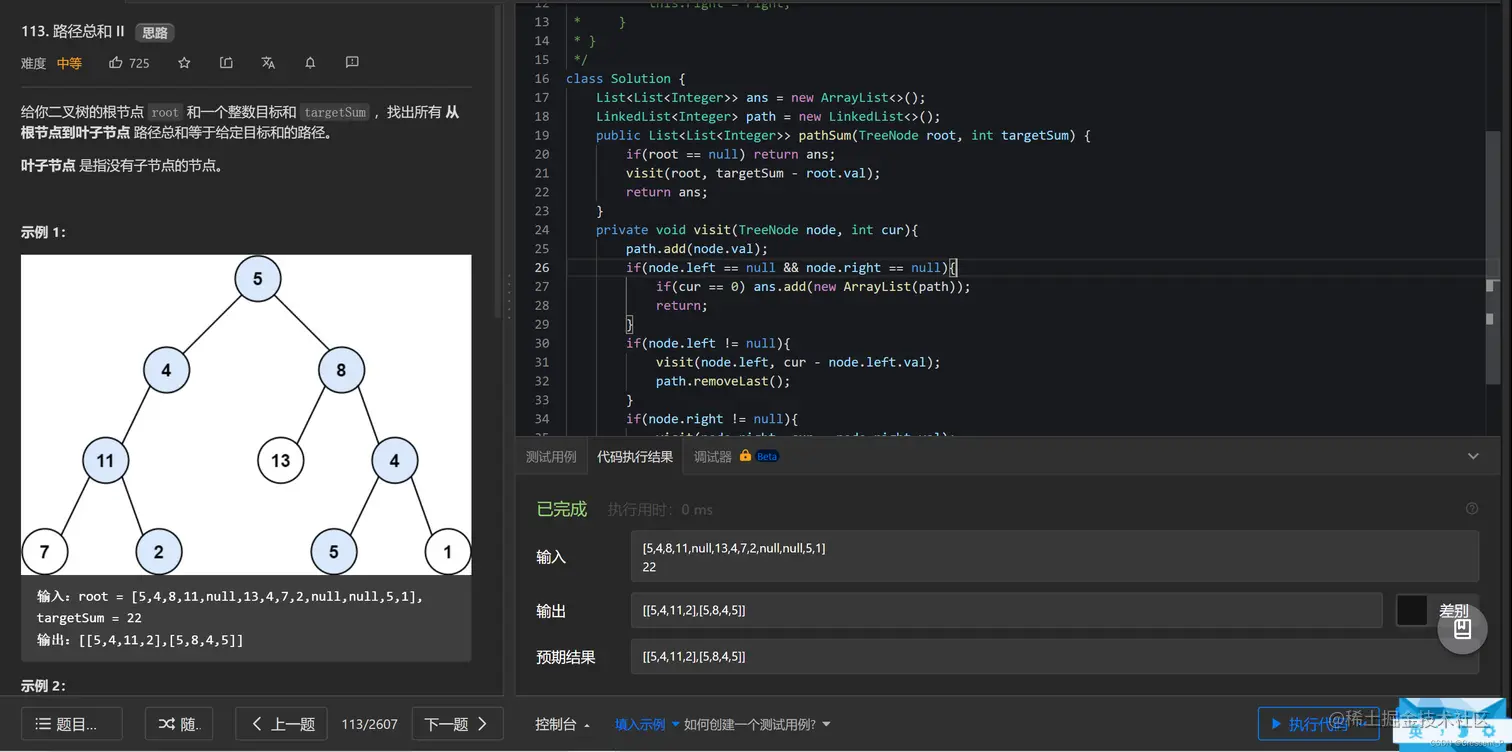Click the 113. 路径总和 II title

[72, 31]
